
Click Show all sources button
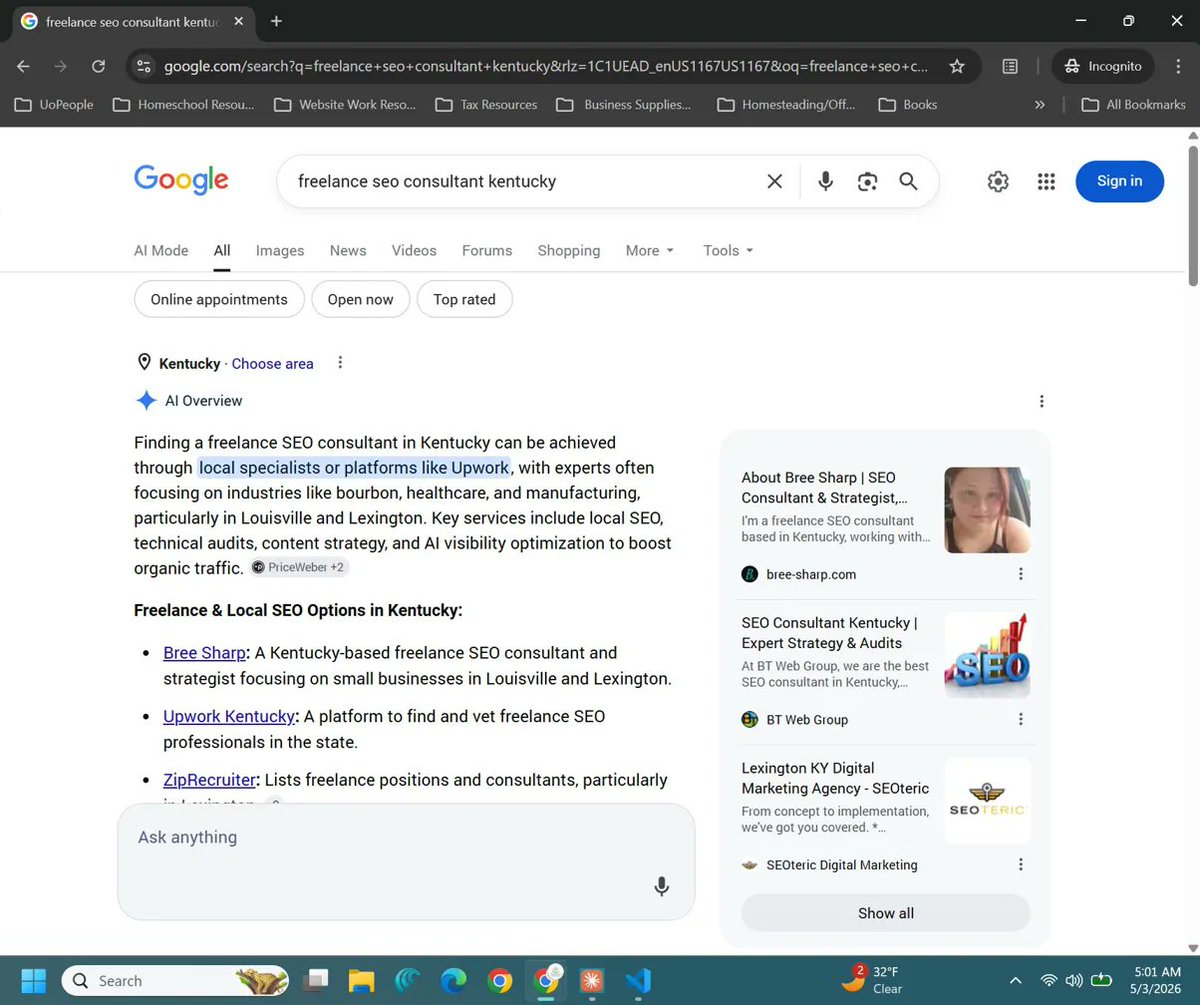pos(886,913)
